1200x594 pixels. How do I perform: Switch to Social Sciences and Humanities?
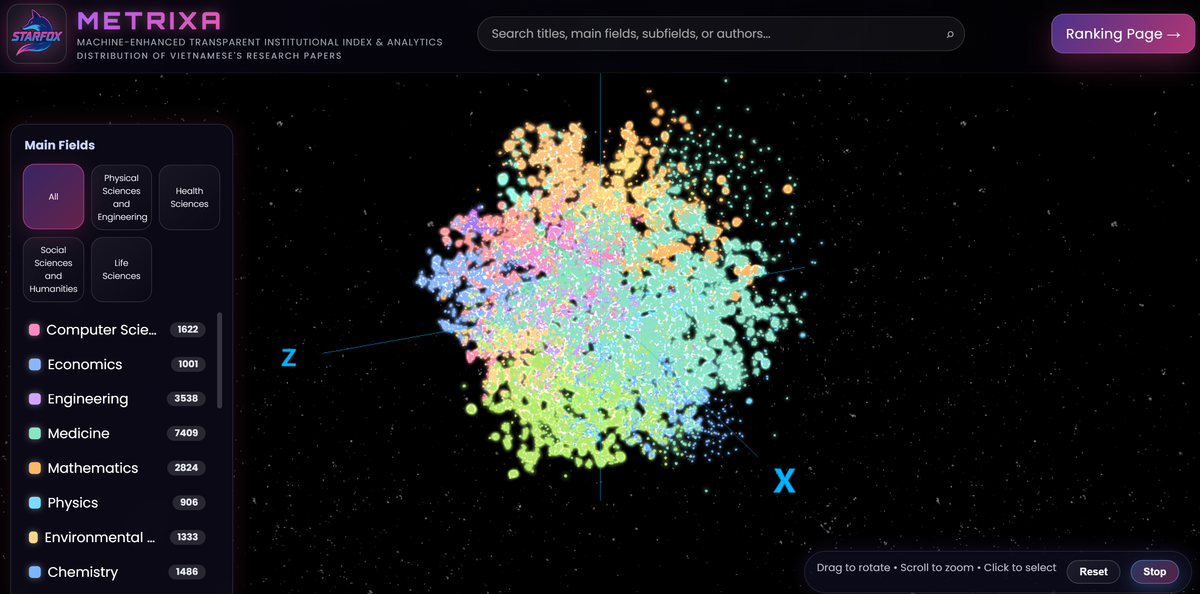pos(54,269)
